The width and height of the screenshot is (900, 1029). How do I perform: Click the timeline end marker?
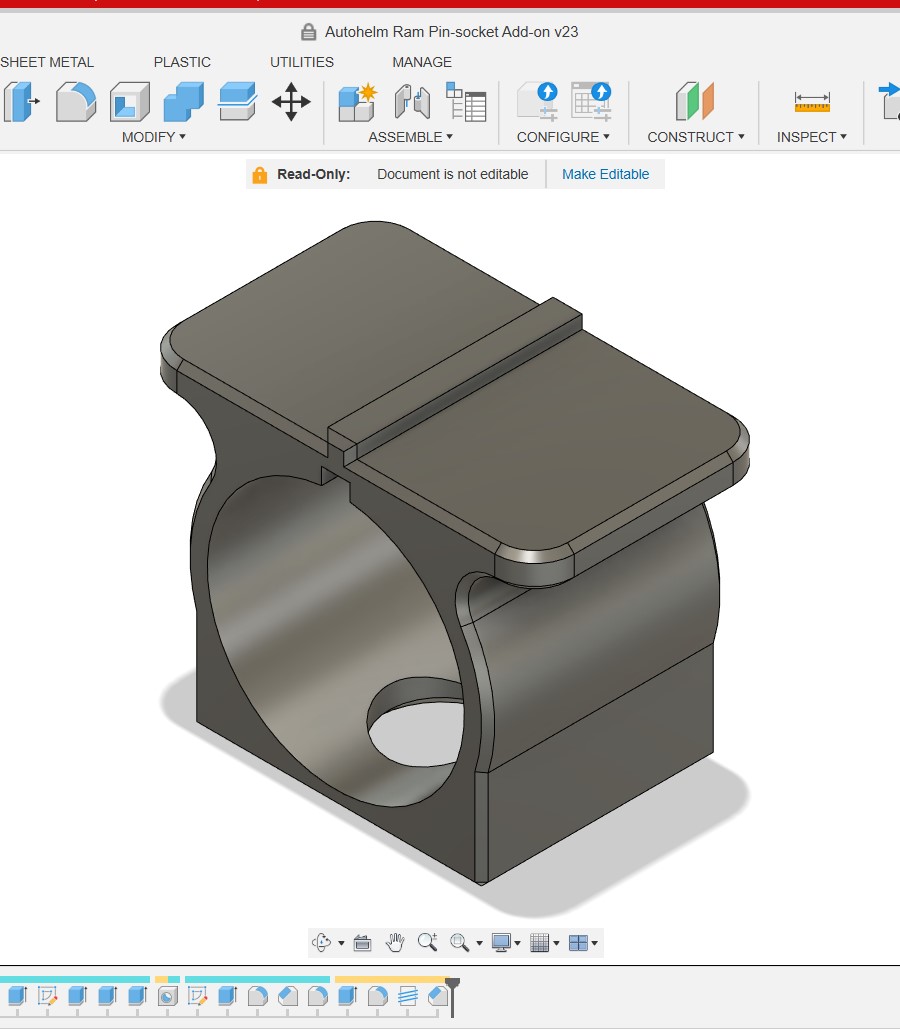coord(452,995)
